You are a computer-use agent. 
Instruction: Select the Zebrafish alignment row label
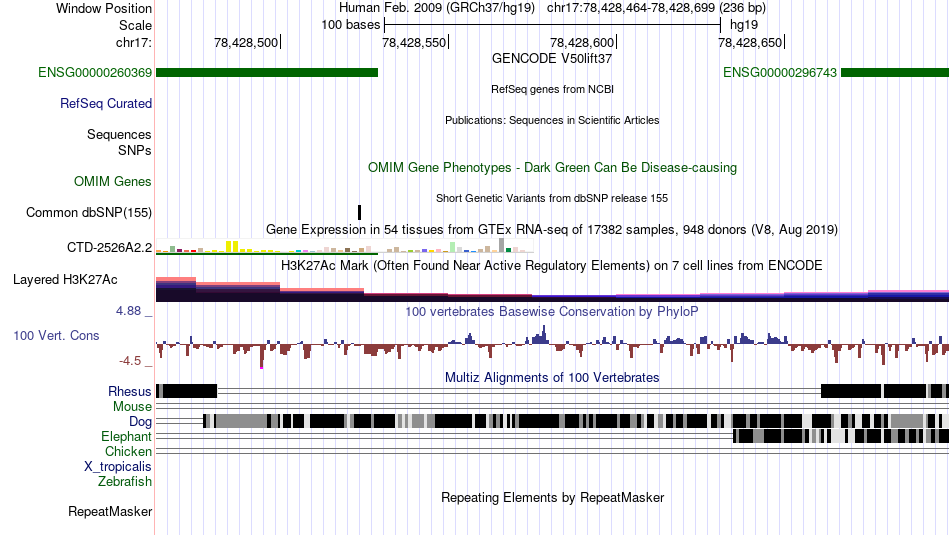pyautogui.click(x=125, y=482)
